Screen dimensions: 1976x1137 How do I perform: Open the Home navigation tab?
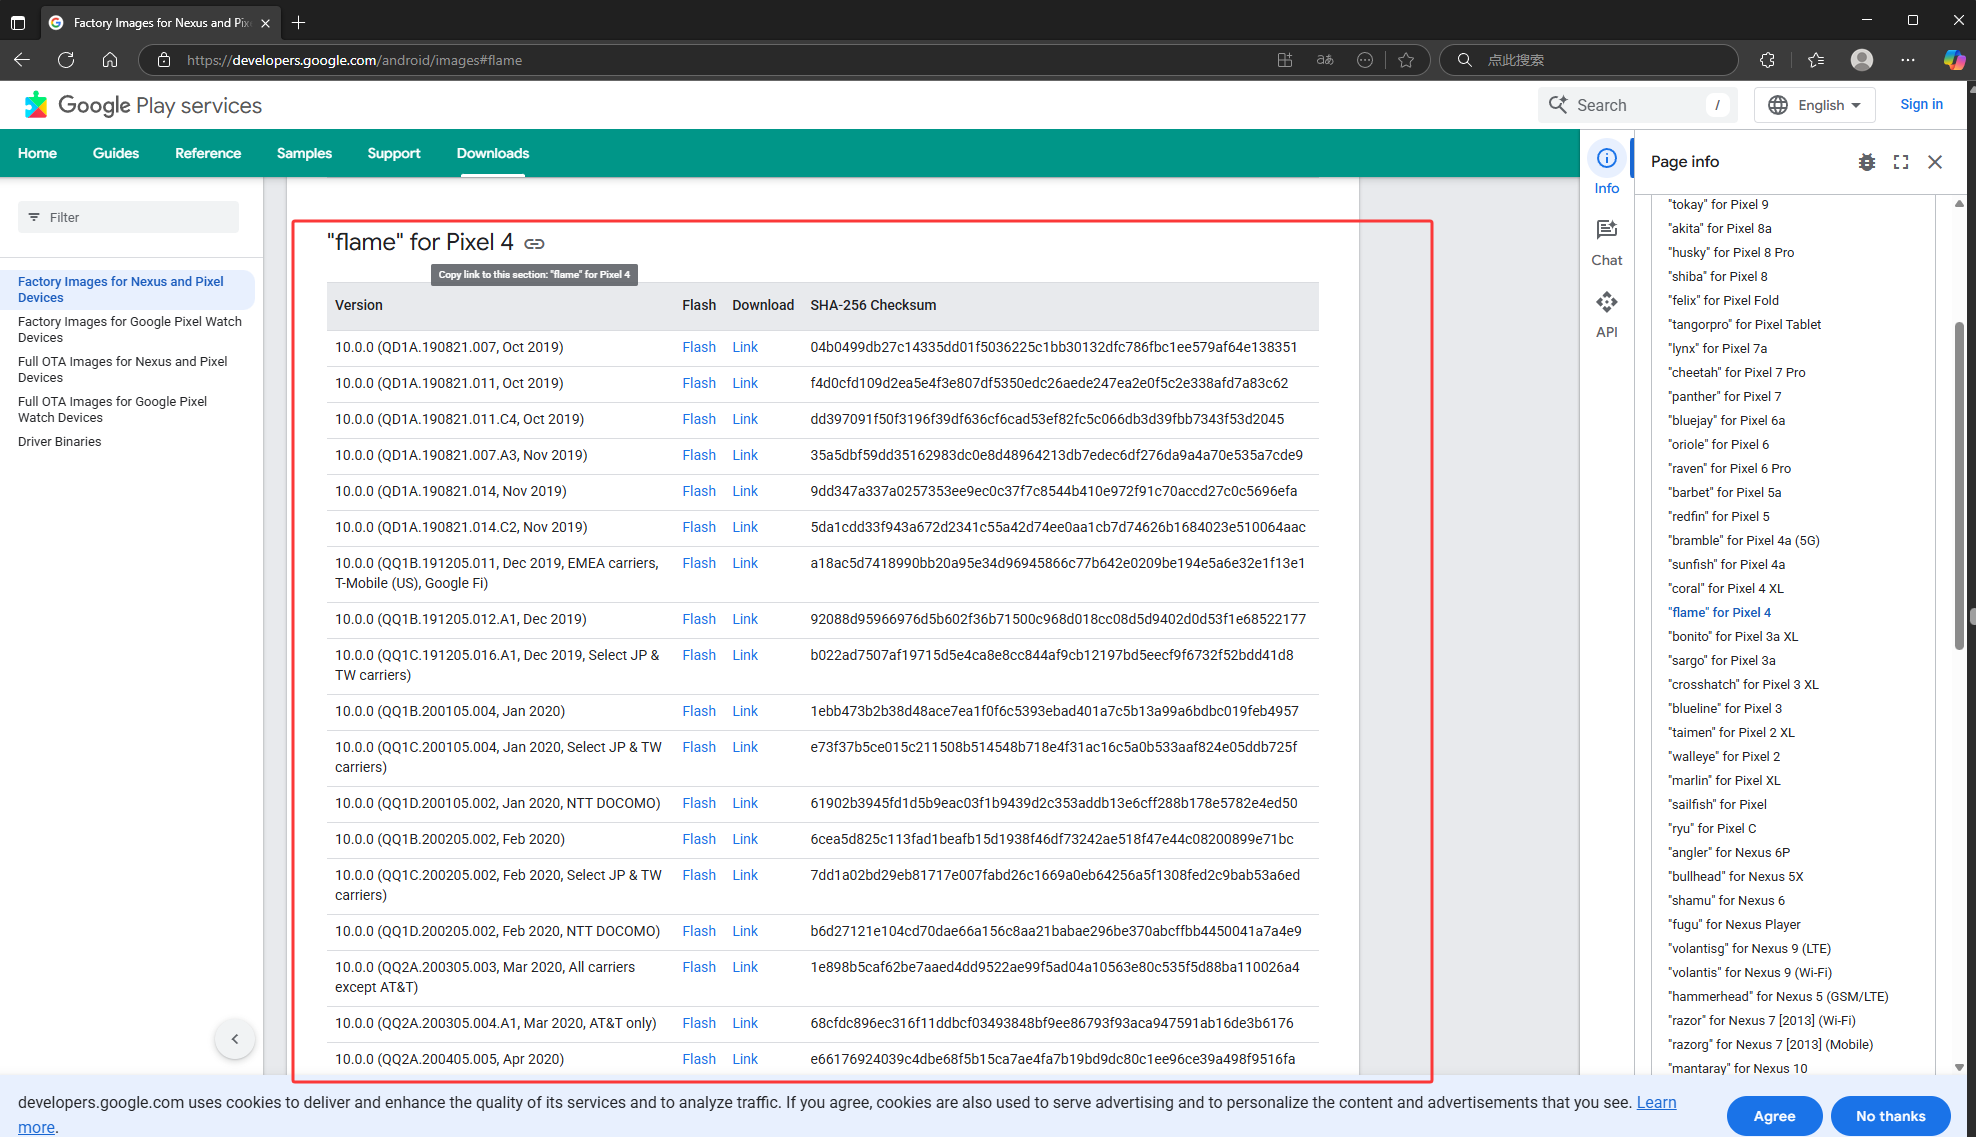click(x=37, y=153)
